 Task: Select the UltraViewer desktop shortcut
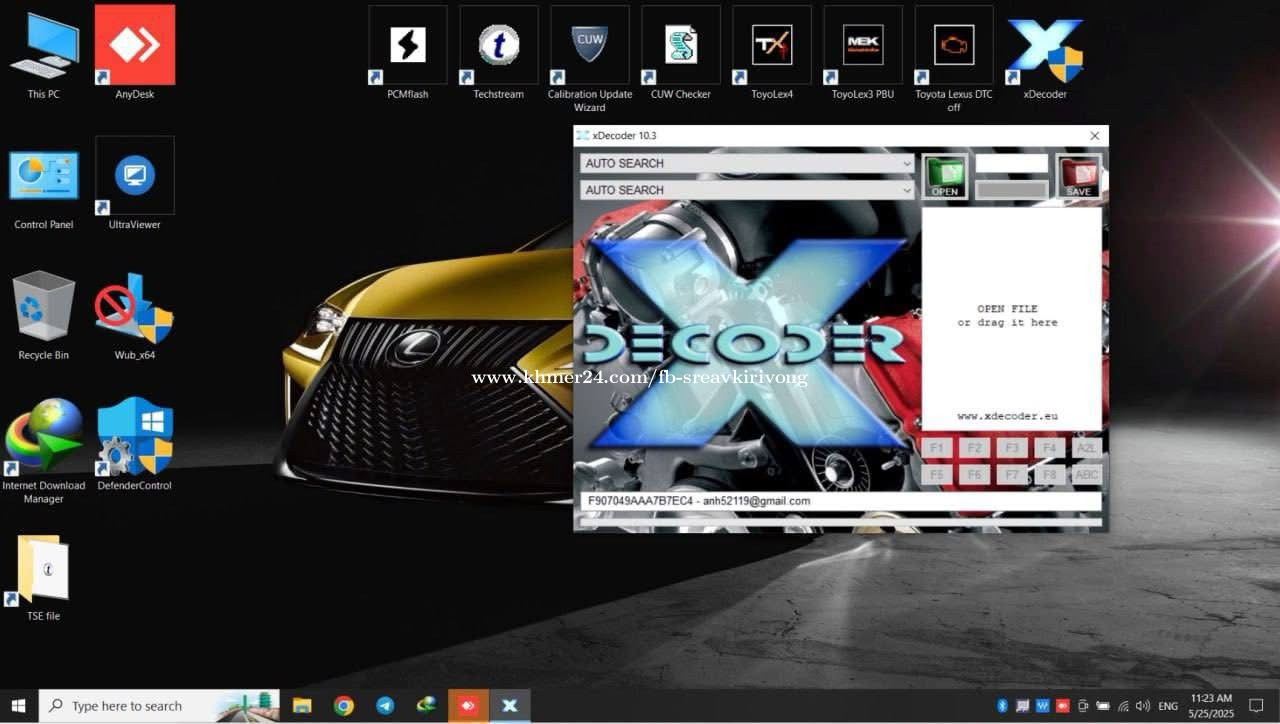(135, 184)
